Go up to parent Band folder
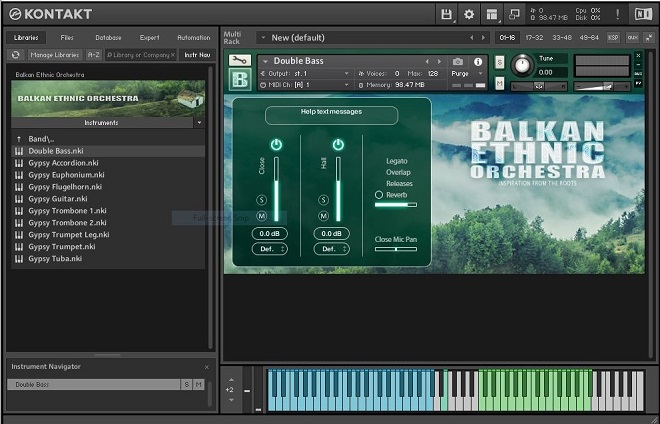This screenshot has width=660, height=424. (108, 139)
